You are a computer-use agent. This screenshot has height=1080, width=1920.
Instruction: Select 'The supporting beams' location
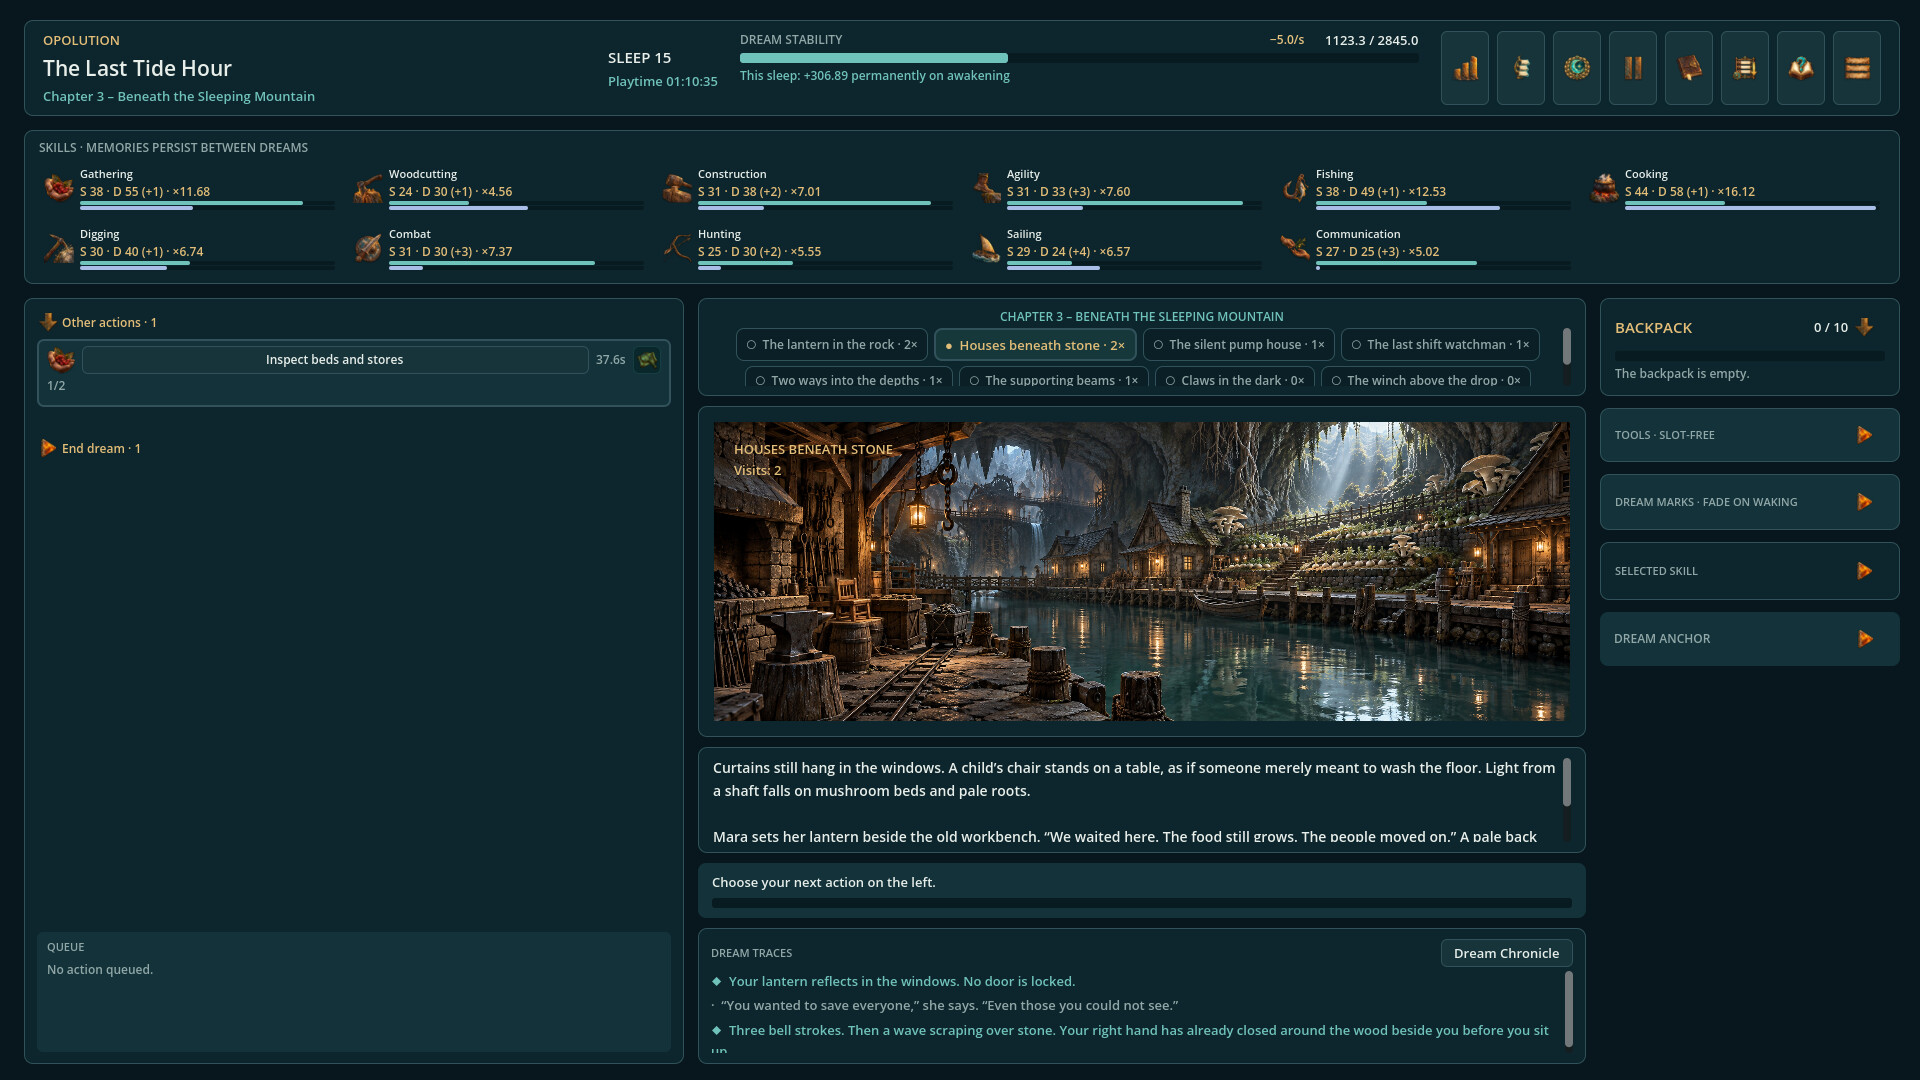[x=1053, y=379]
